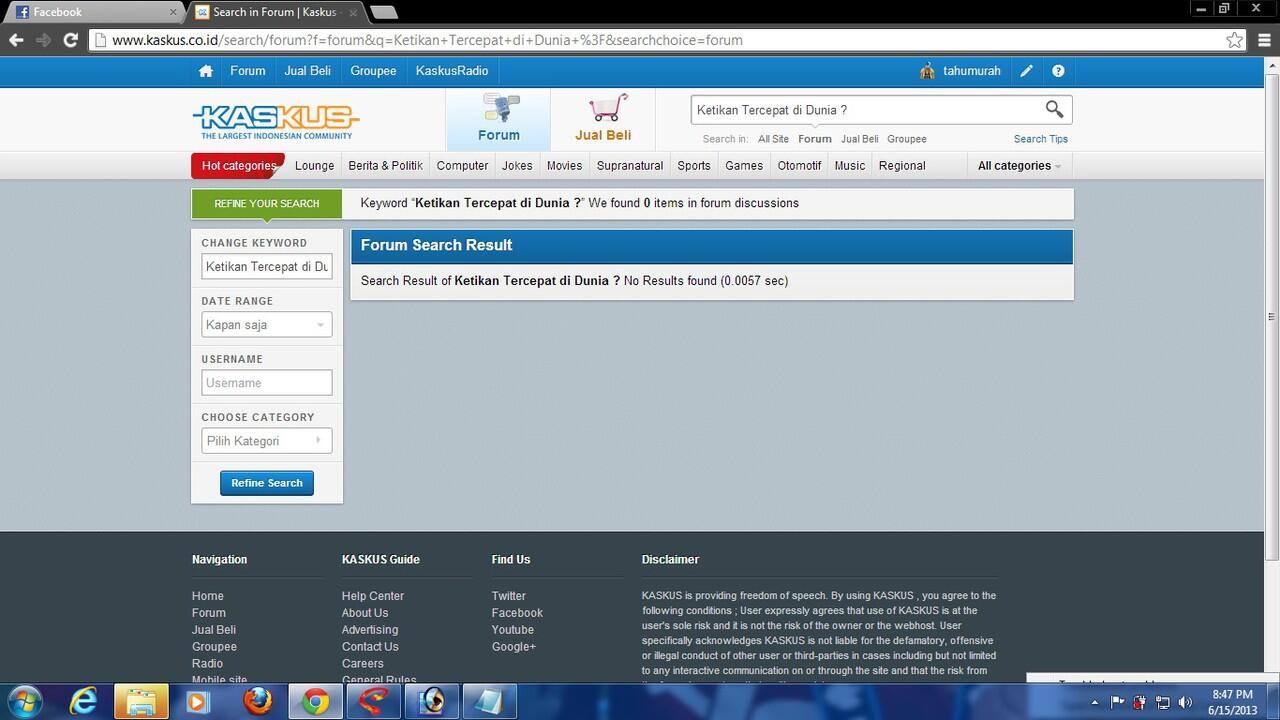Click the pencil edit icon in top bar

pos(1027,71)
